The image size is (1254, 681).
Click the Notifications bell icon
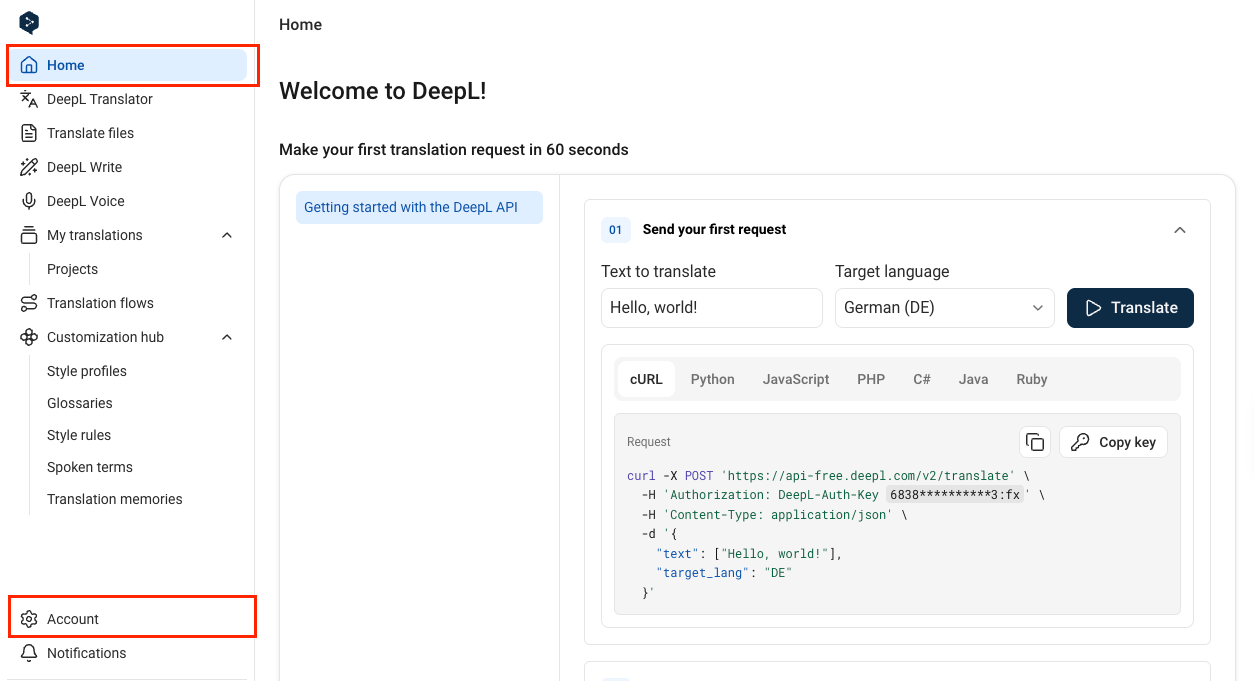pyautogui.click(x=29, y=653)
